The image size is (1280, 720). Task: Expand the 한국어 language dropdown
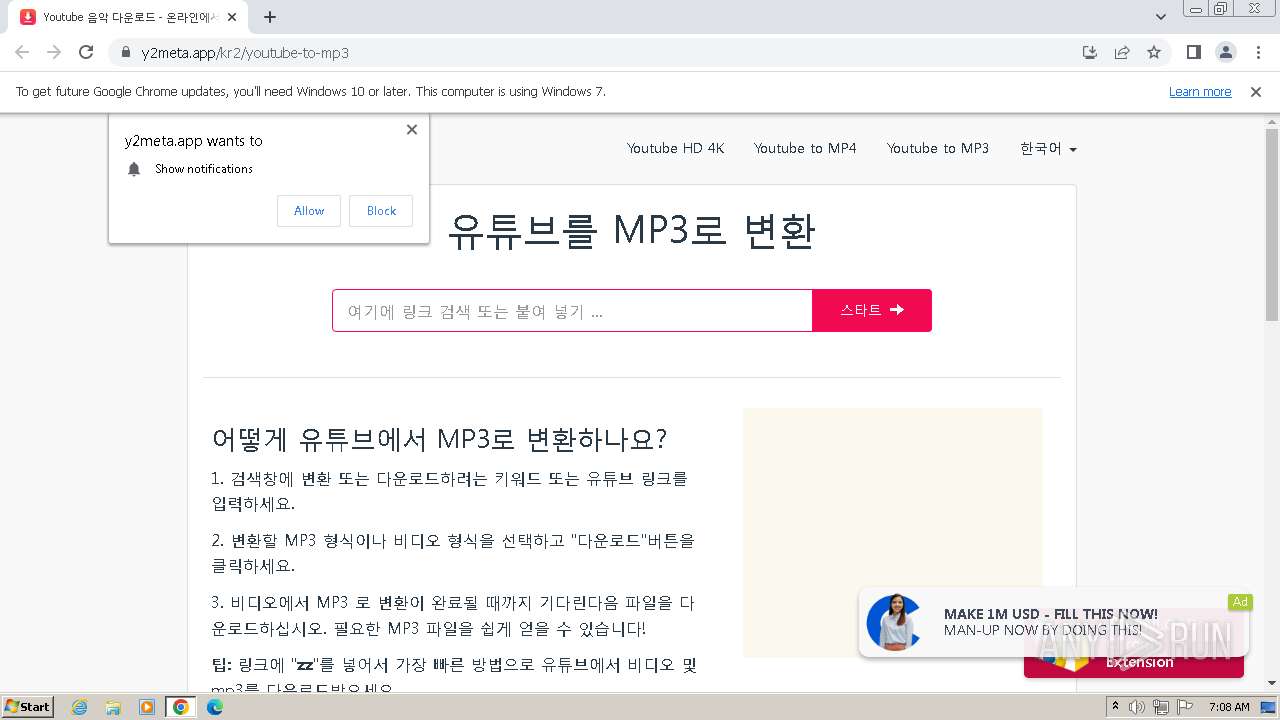[1048, 149]
